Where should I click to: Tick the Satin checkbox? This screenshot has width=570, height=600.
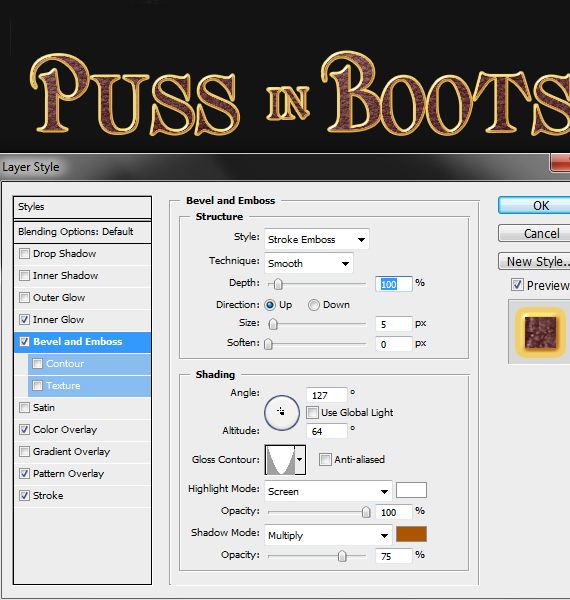[24, 408]
